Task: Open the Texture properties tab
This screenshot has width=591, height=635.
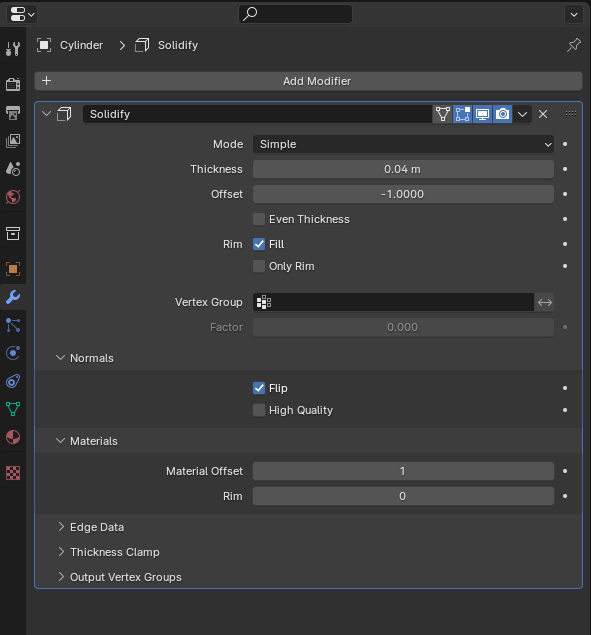Action: (13, 473)
